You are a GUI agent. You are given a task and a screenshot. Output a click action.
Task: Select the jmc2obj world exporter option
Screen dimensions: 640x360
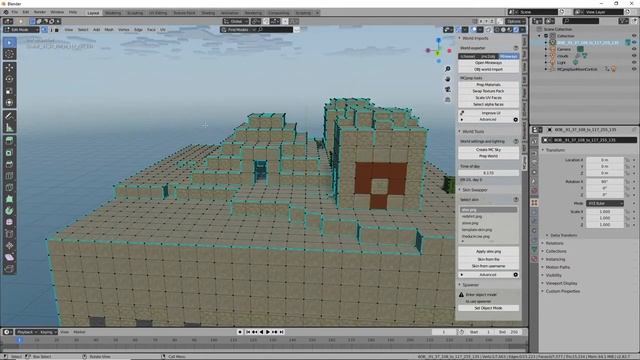click(488, 56)
